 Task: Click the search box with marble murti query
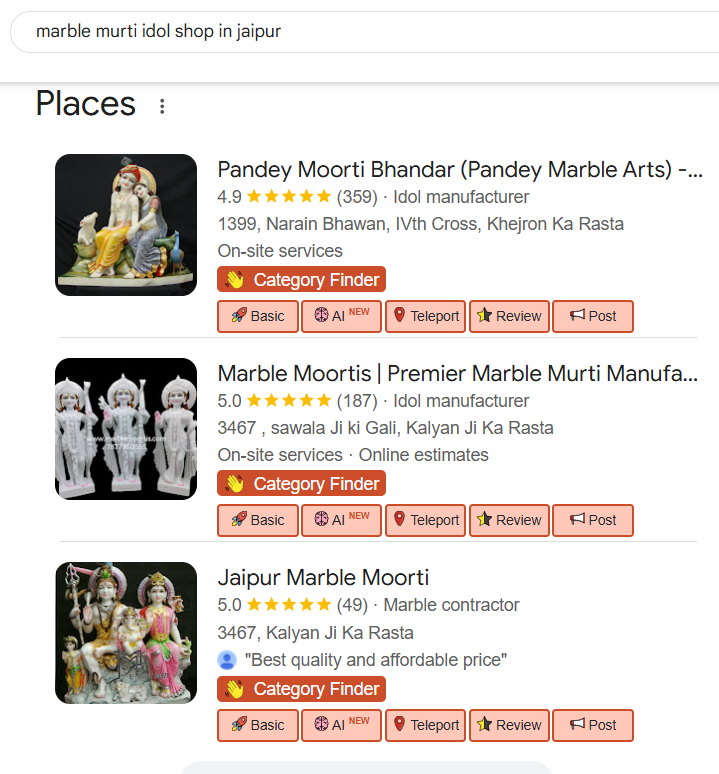coord(360,31)
